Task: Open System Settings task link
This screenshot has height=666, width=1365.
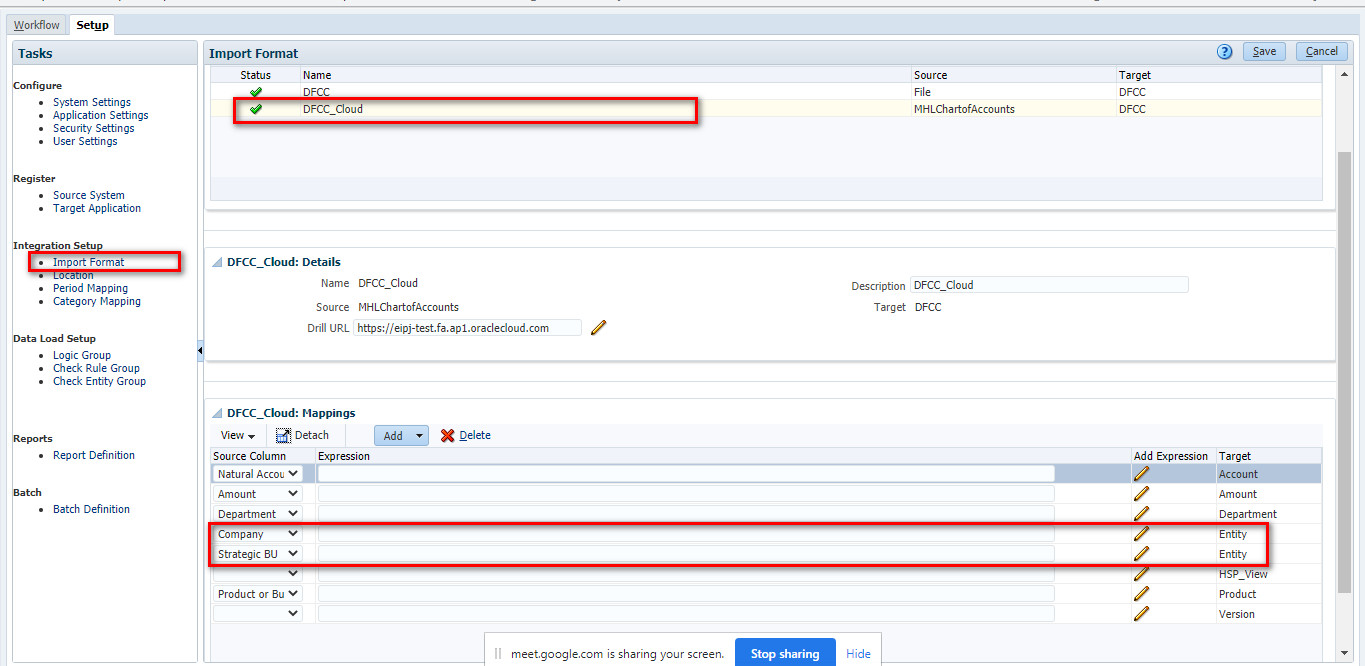Action: [x=92, y=102]
